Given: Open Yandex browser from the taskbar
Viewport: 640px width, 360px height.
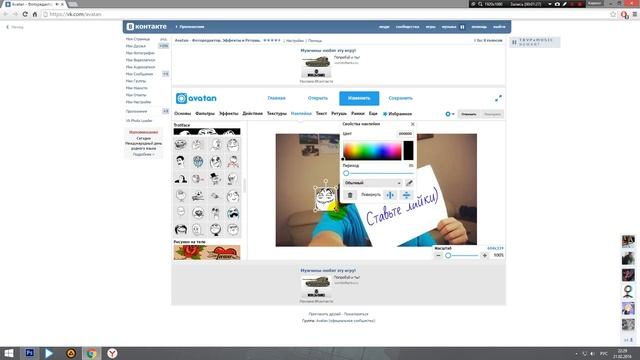Looking at the screenshot, I should point(112,353).
